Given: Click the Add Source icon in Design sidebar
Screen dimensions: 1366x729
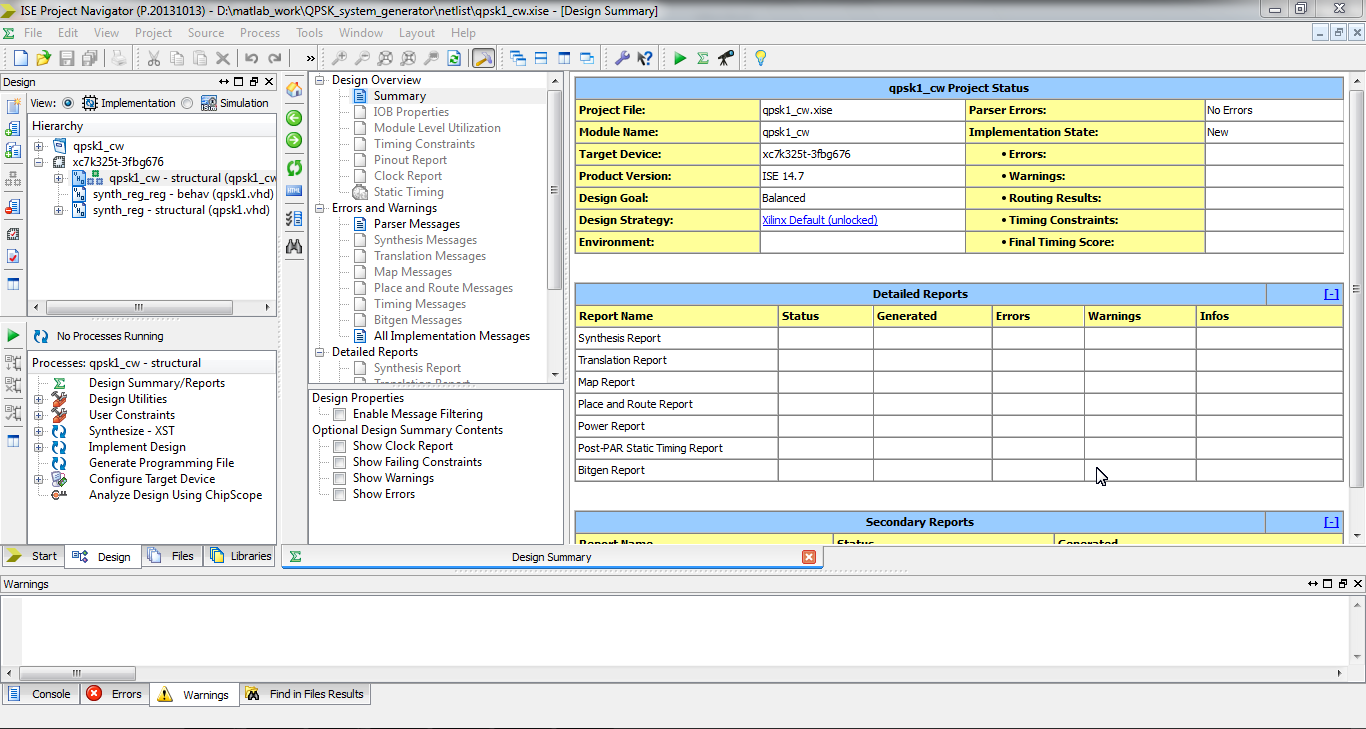Looking at the screenshot, I should (x=13, y=129).
